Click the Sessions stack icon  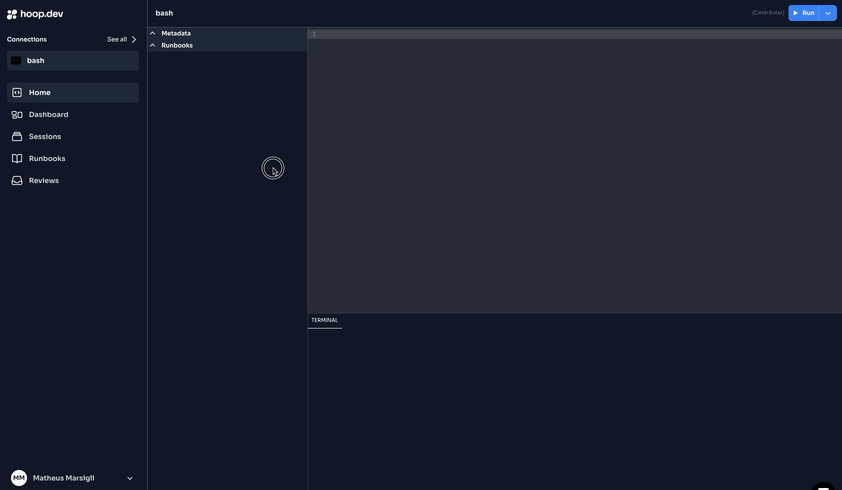17,137
